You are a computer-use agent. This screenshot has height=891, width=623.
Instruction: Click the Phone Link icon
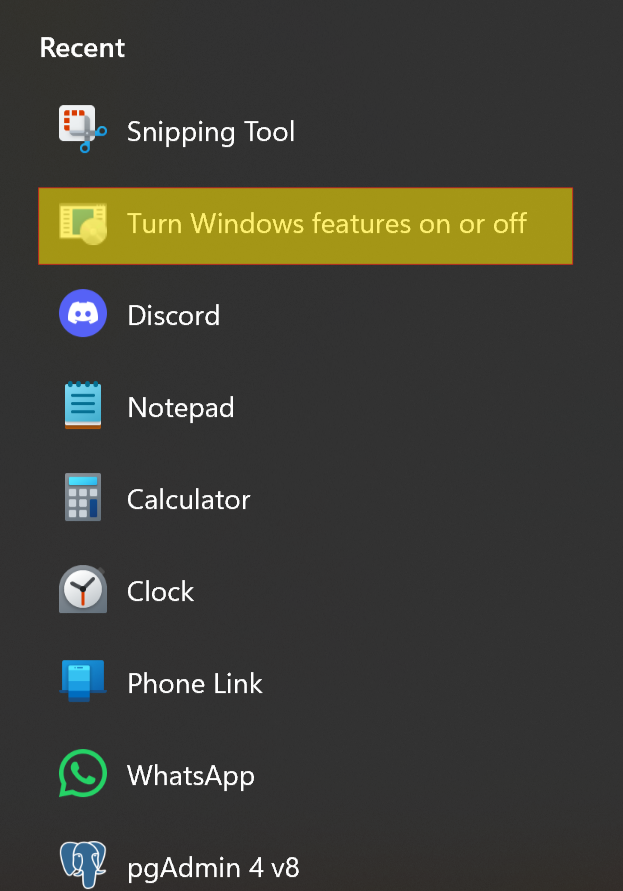(x=83, y=683)
